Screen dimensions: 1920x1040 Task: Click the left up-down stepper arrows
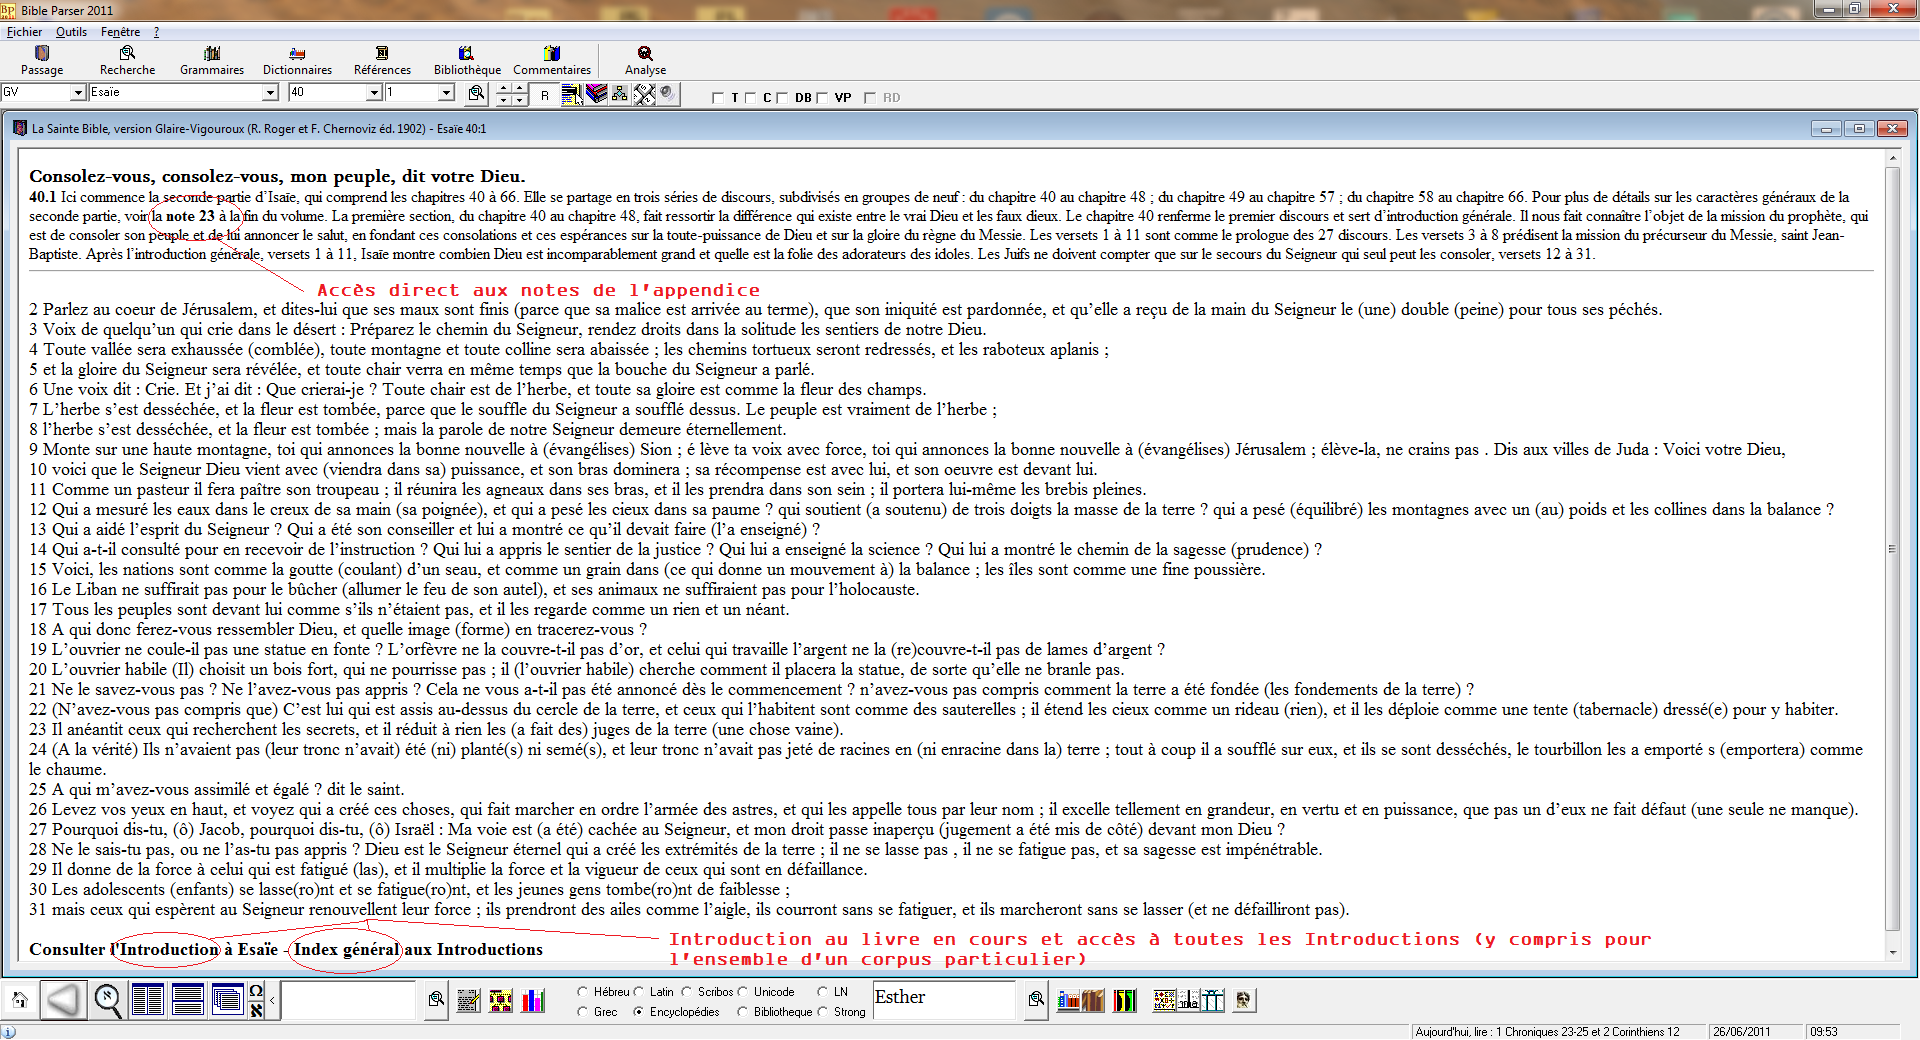(503, 95)
